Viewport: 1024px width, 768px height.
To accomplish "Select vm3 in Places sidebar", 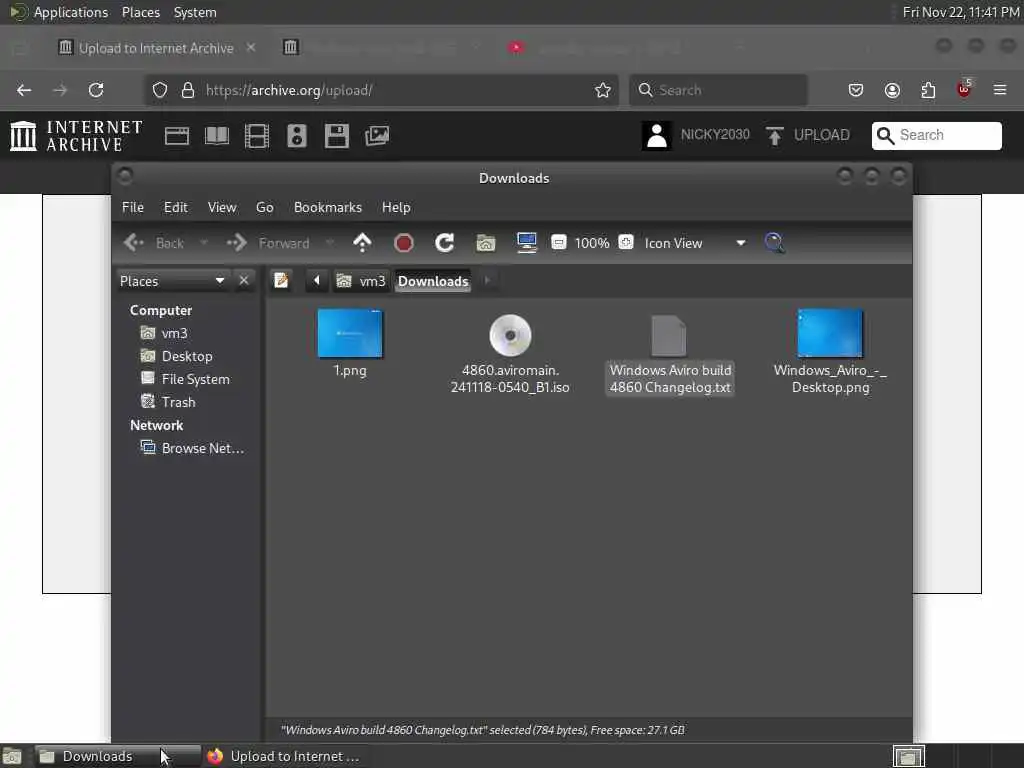I will pyautogui.click(x=165, y=333).
